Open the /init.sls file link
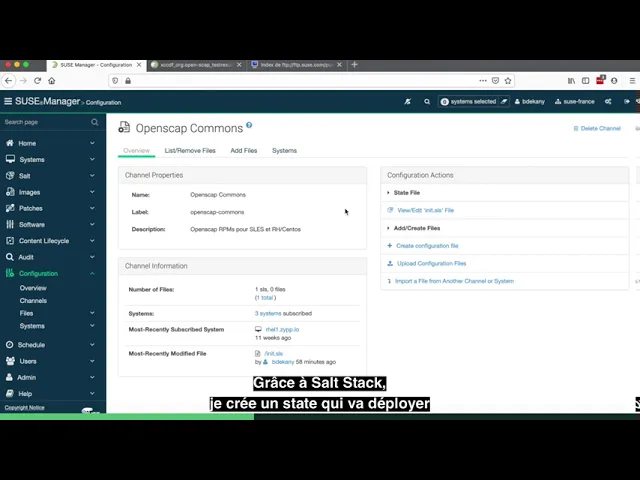This screenshot has width=640, height=480. (273, 353)
